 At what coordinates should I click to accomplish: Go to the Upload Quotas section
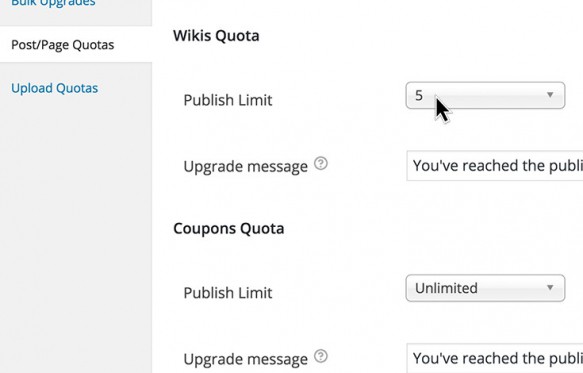[x=55, y=88]
